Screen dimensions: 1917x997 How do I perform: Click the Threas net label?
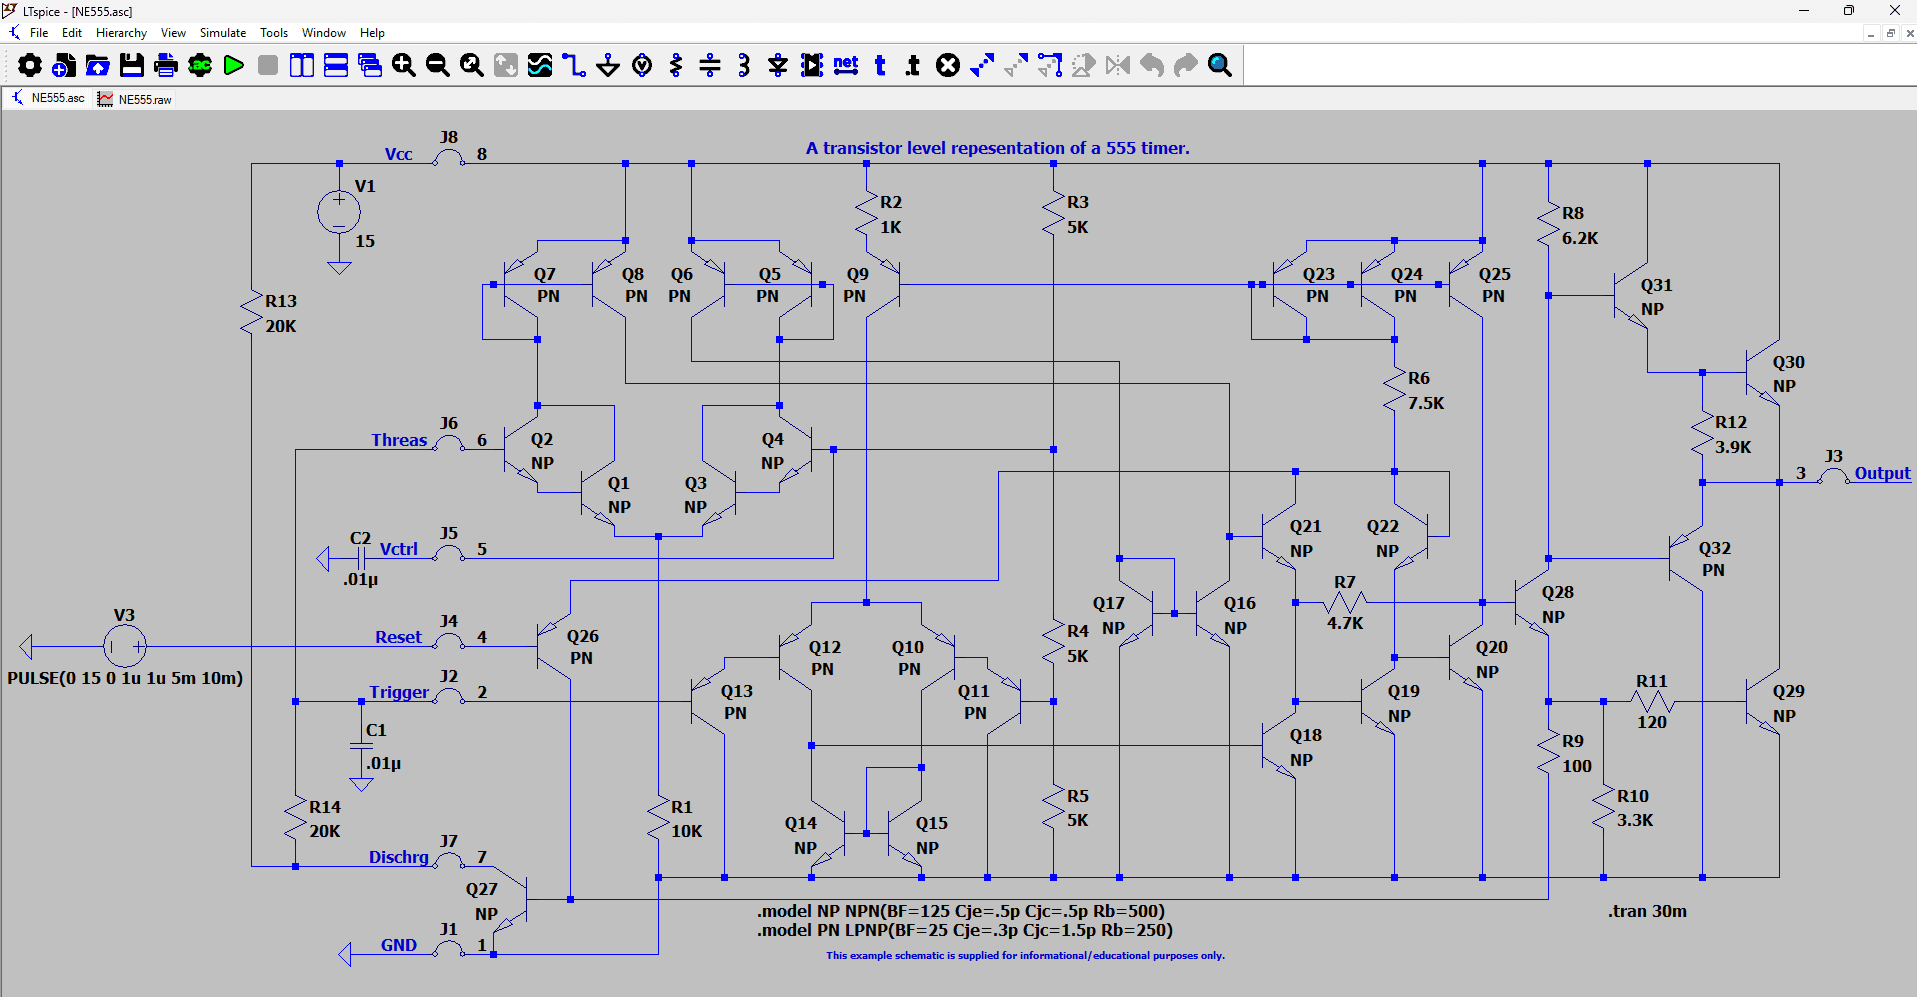399,440
